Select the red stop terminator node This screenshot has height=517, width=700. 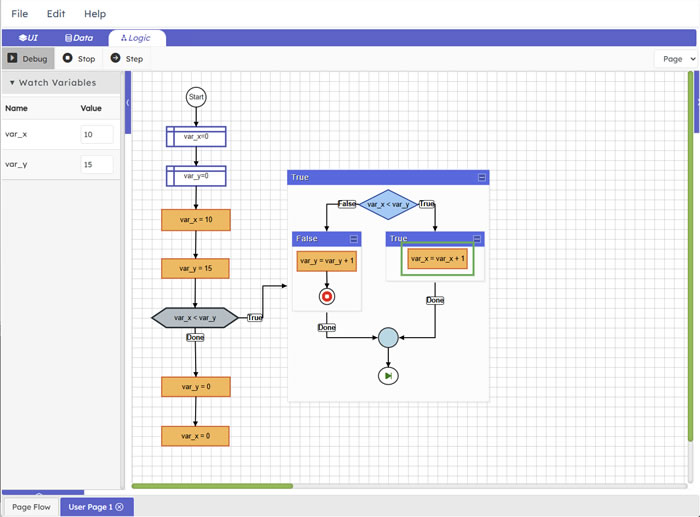click(327, 296)
